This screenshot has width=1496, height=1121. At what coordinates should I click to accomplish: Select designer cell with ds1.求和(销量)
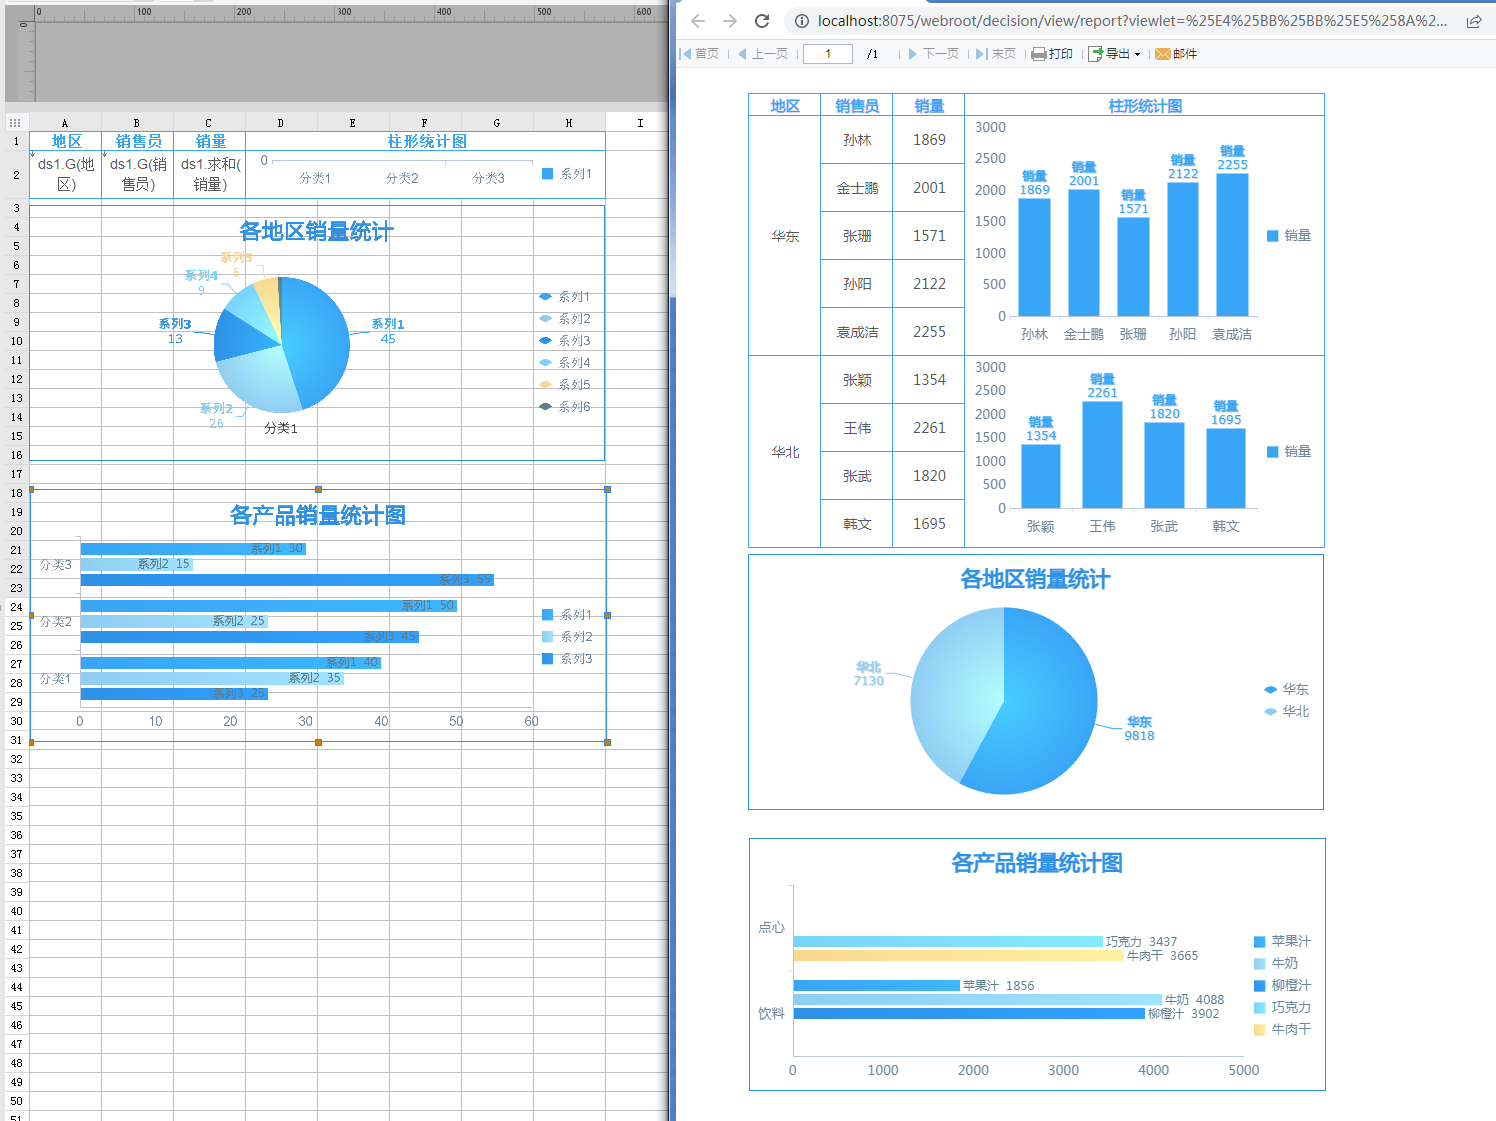(210, 174)
